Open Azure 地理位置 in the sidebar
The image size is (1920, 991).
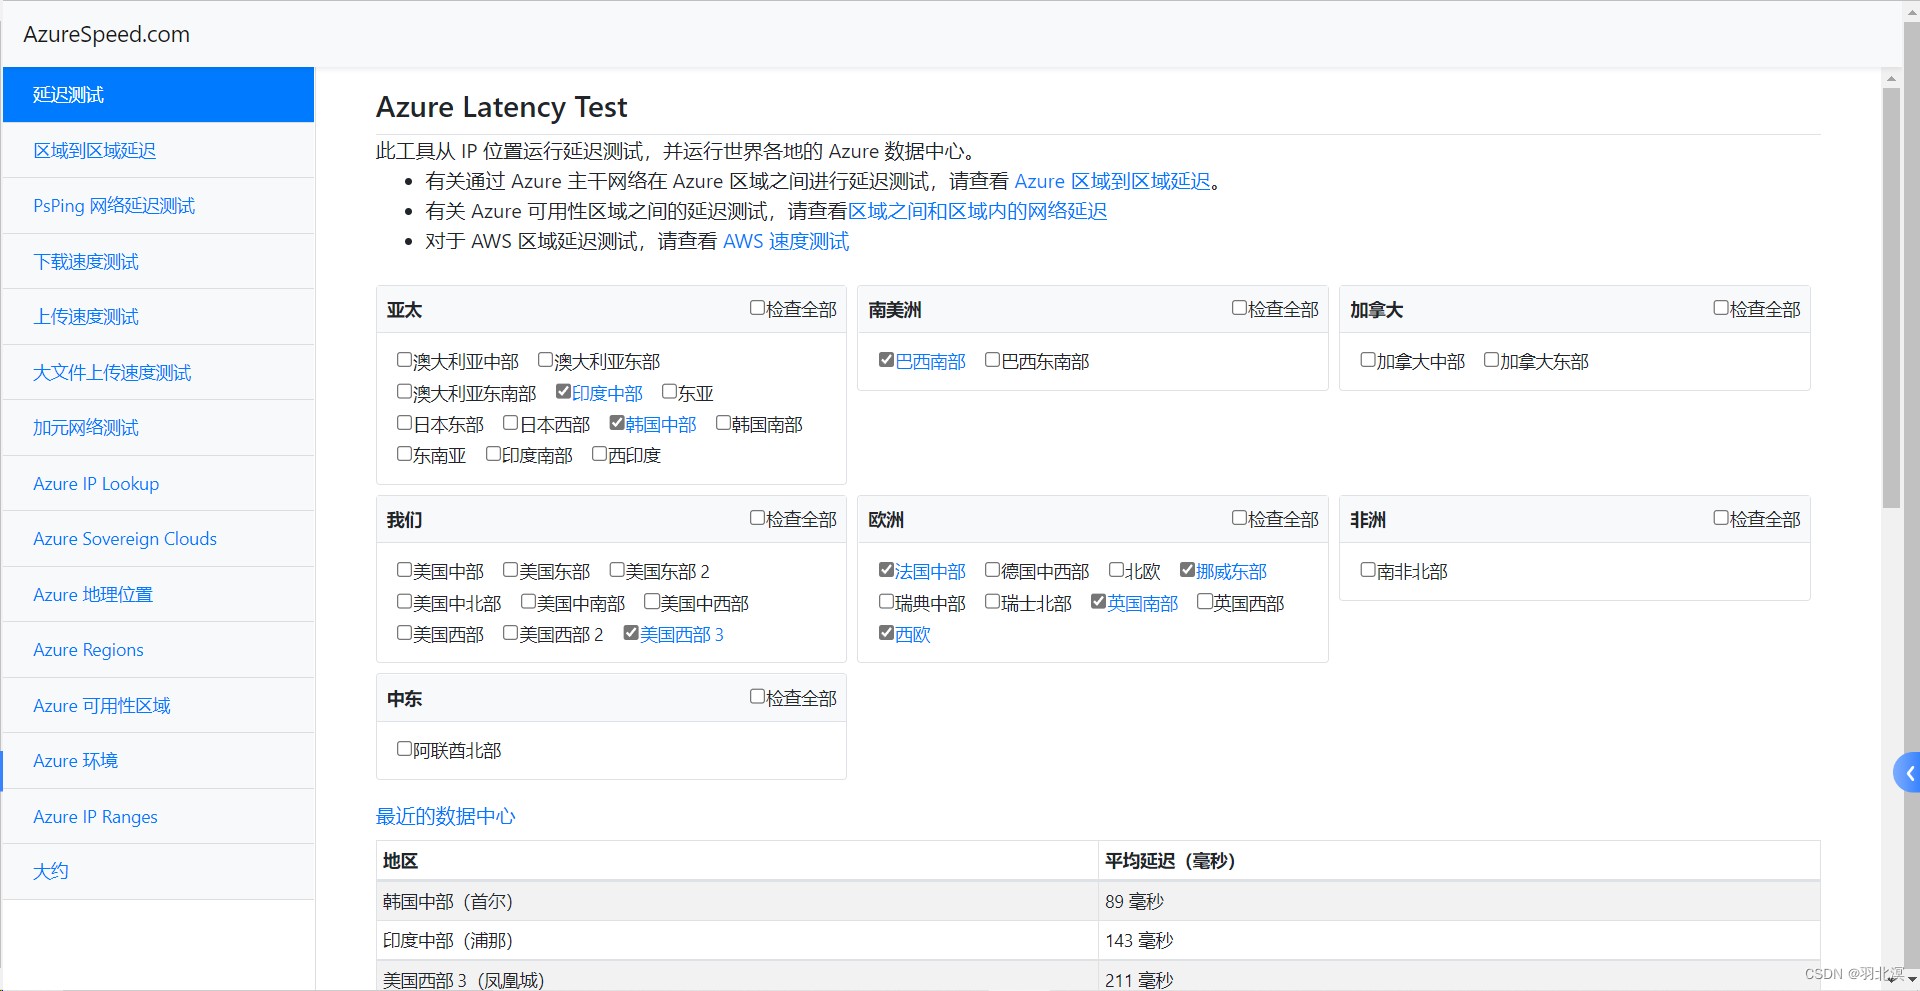point(159,594)
